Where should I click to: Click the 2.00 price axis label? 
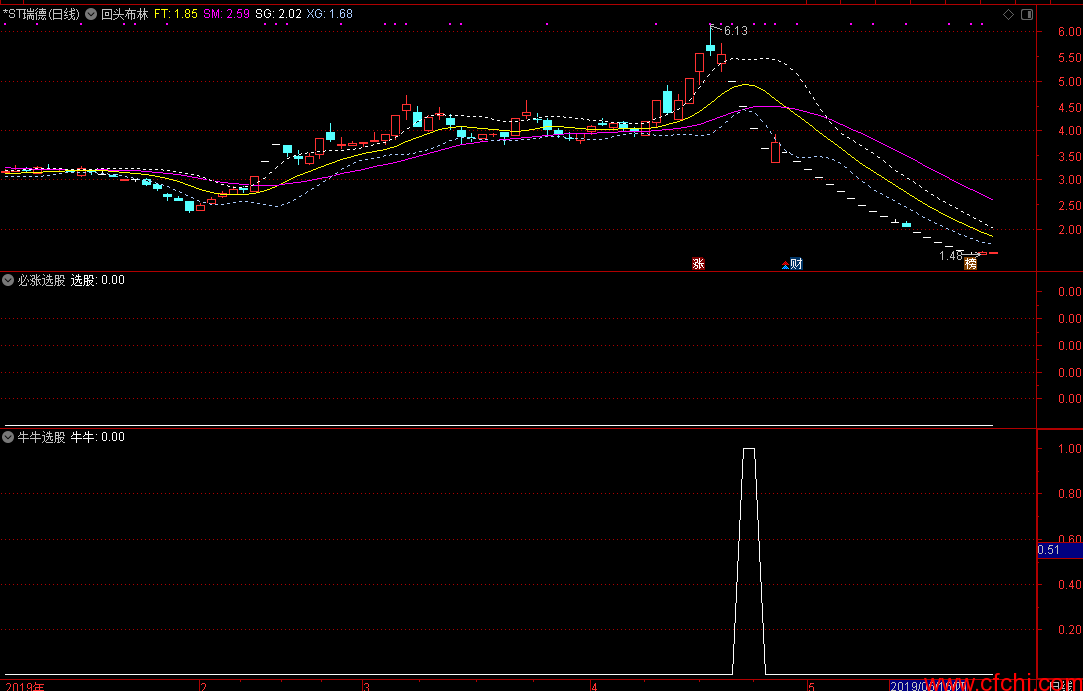(1070, 229)
